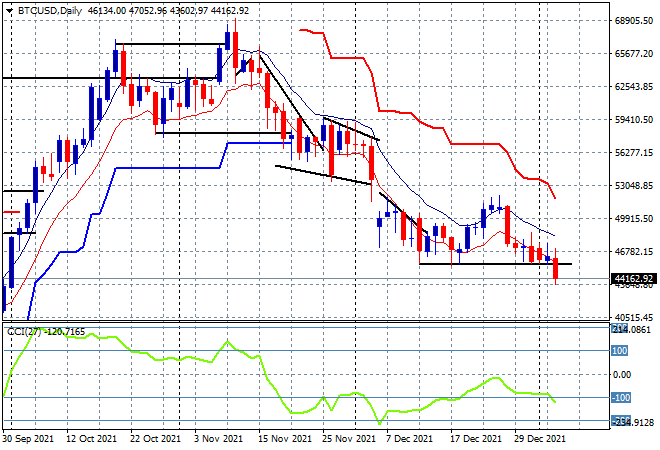Select the horizontal black support line near 45600

pos(490,264)
